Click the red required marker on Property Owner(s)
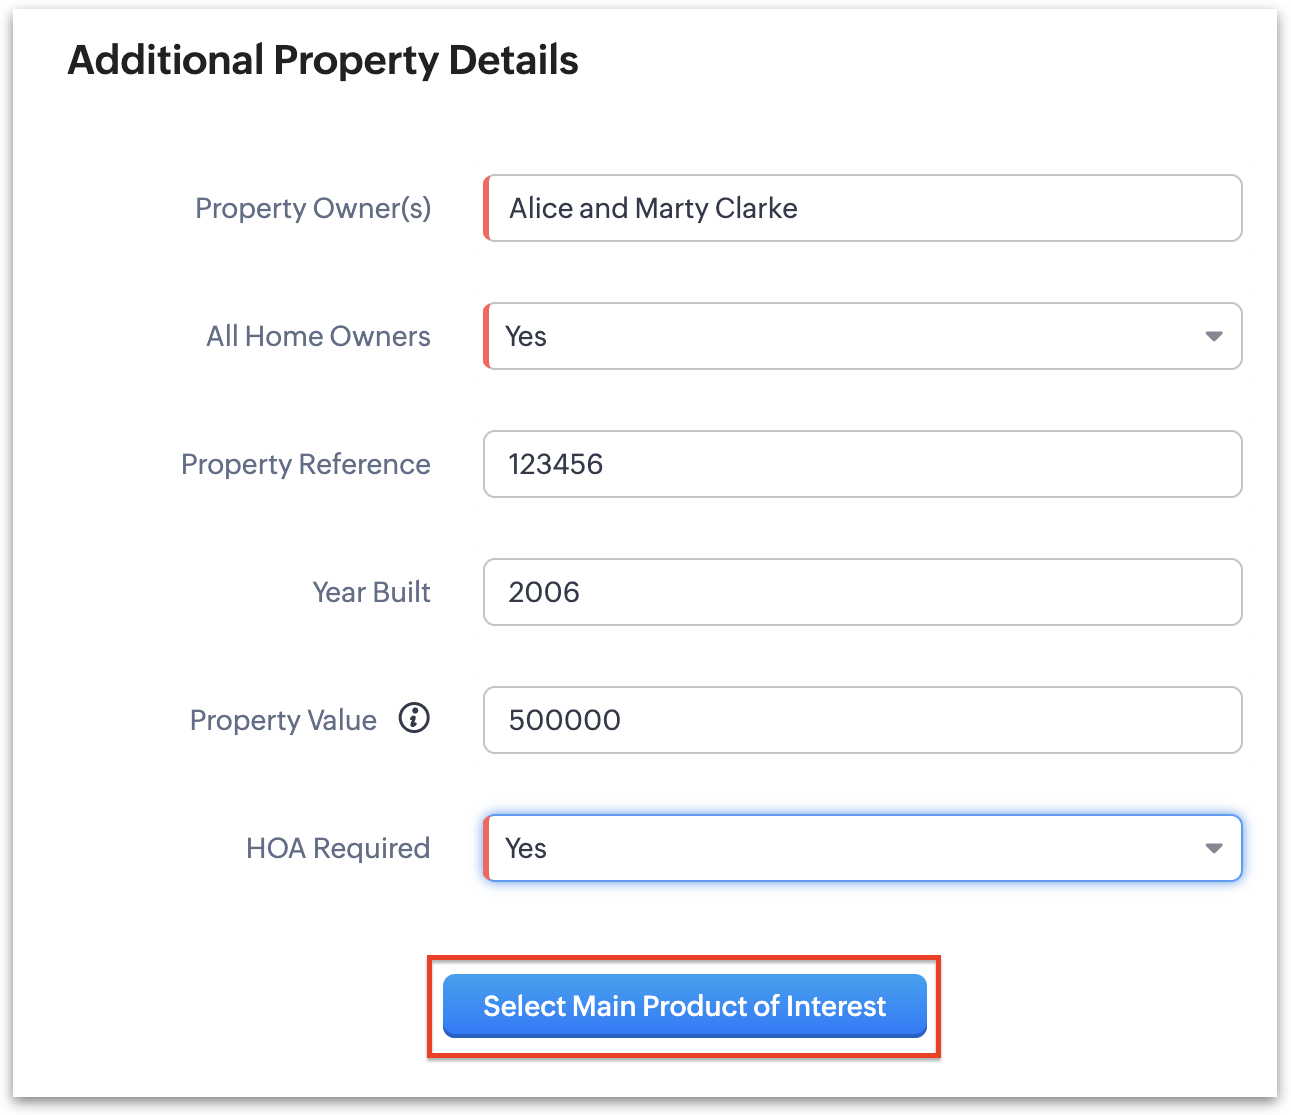1291x1115 pixels. click(x=486, y=208)
